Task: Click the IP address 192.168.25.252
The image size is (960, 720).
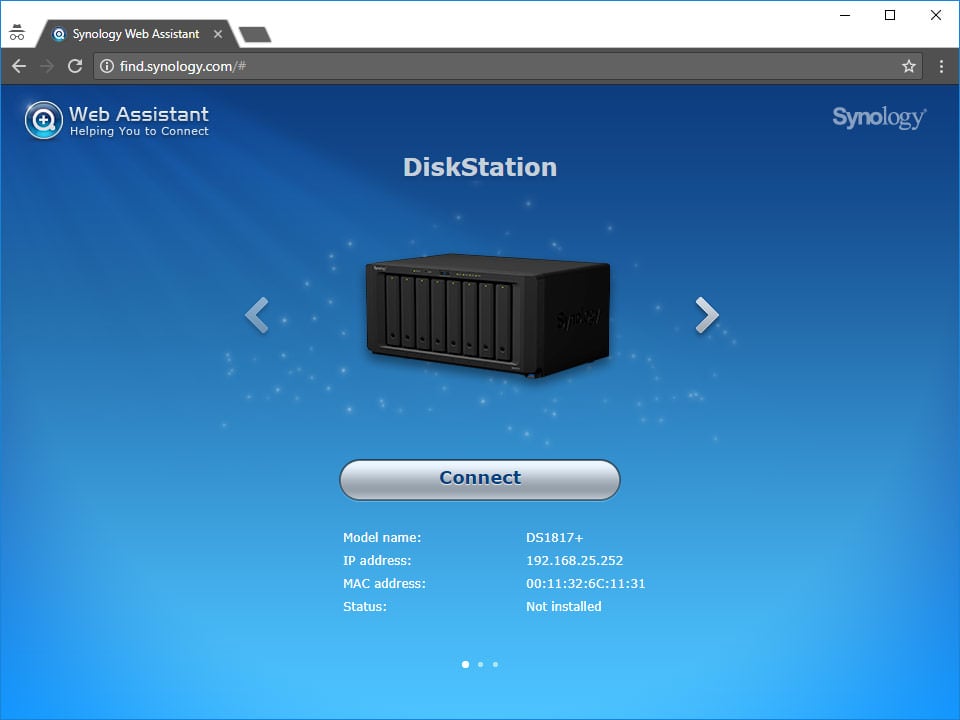Action: pos(574,561)
